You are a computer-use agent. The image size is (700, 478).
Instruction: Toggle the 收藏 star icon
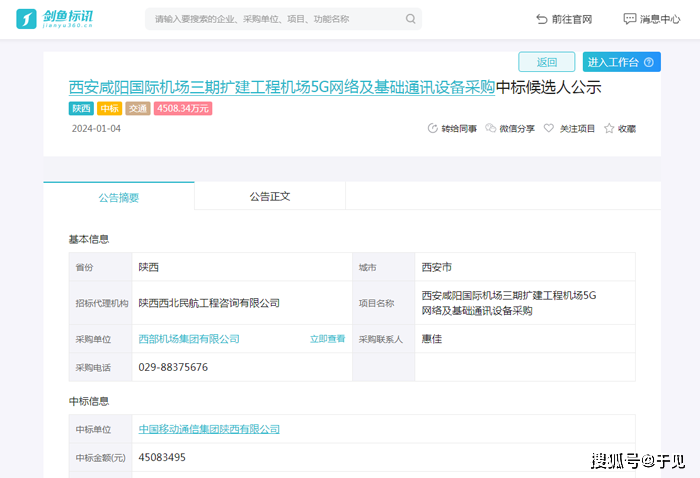tap(609, 128)
